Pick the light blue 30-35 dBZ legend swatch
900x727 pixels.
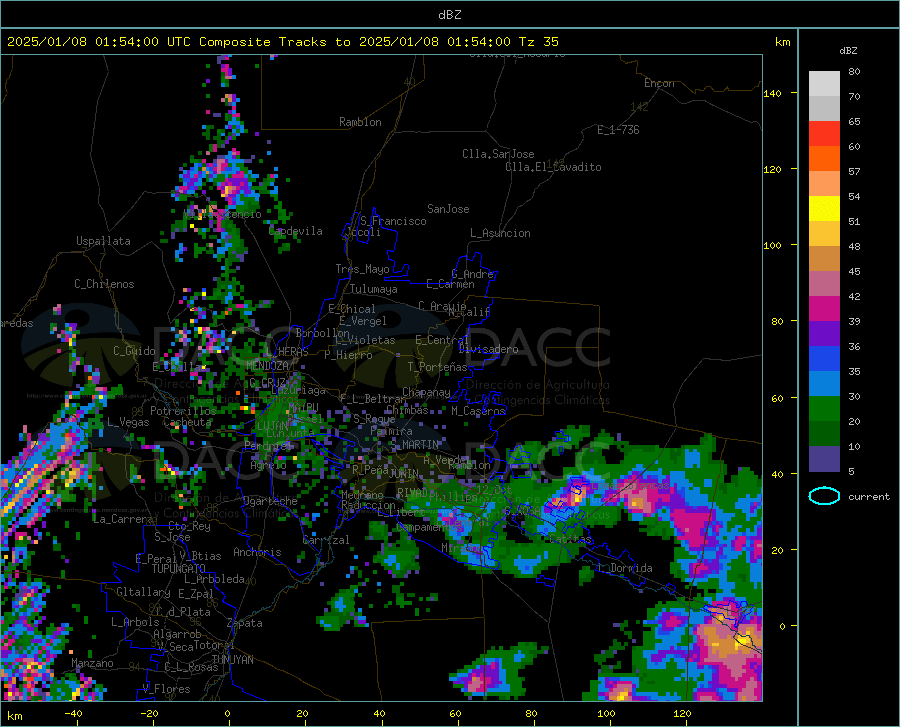824,384
